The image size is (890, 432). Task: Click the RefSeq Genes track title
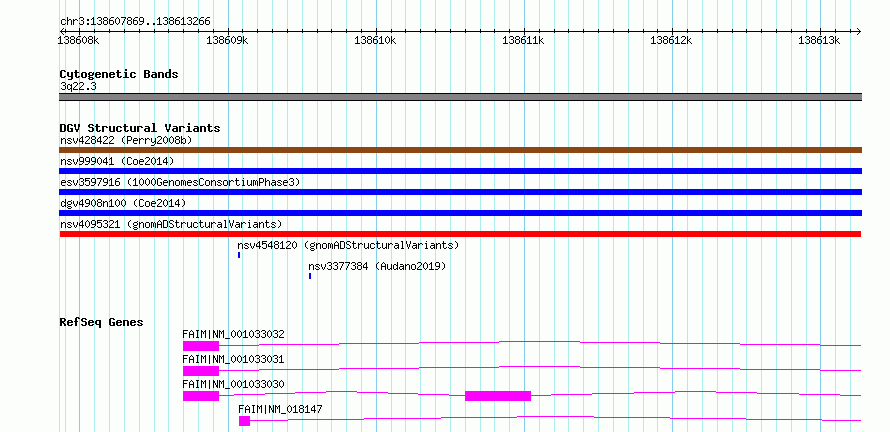(x=101, y=322)
